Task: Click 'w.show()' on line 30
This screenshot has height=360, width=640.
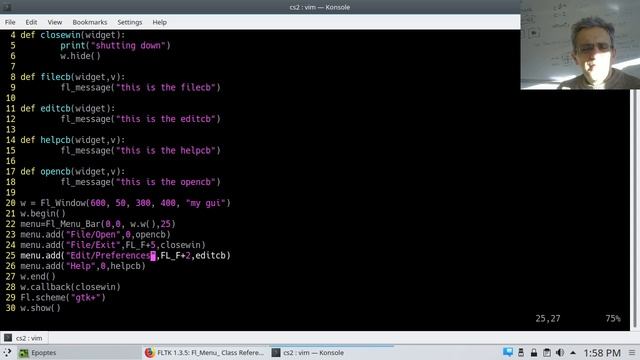Action: pos(40,308)
